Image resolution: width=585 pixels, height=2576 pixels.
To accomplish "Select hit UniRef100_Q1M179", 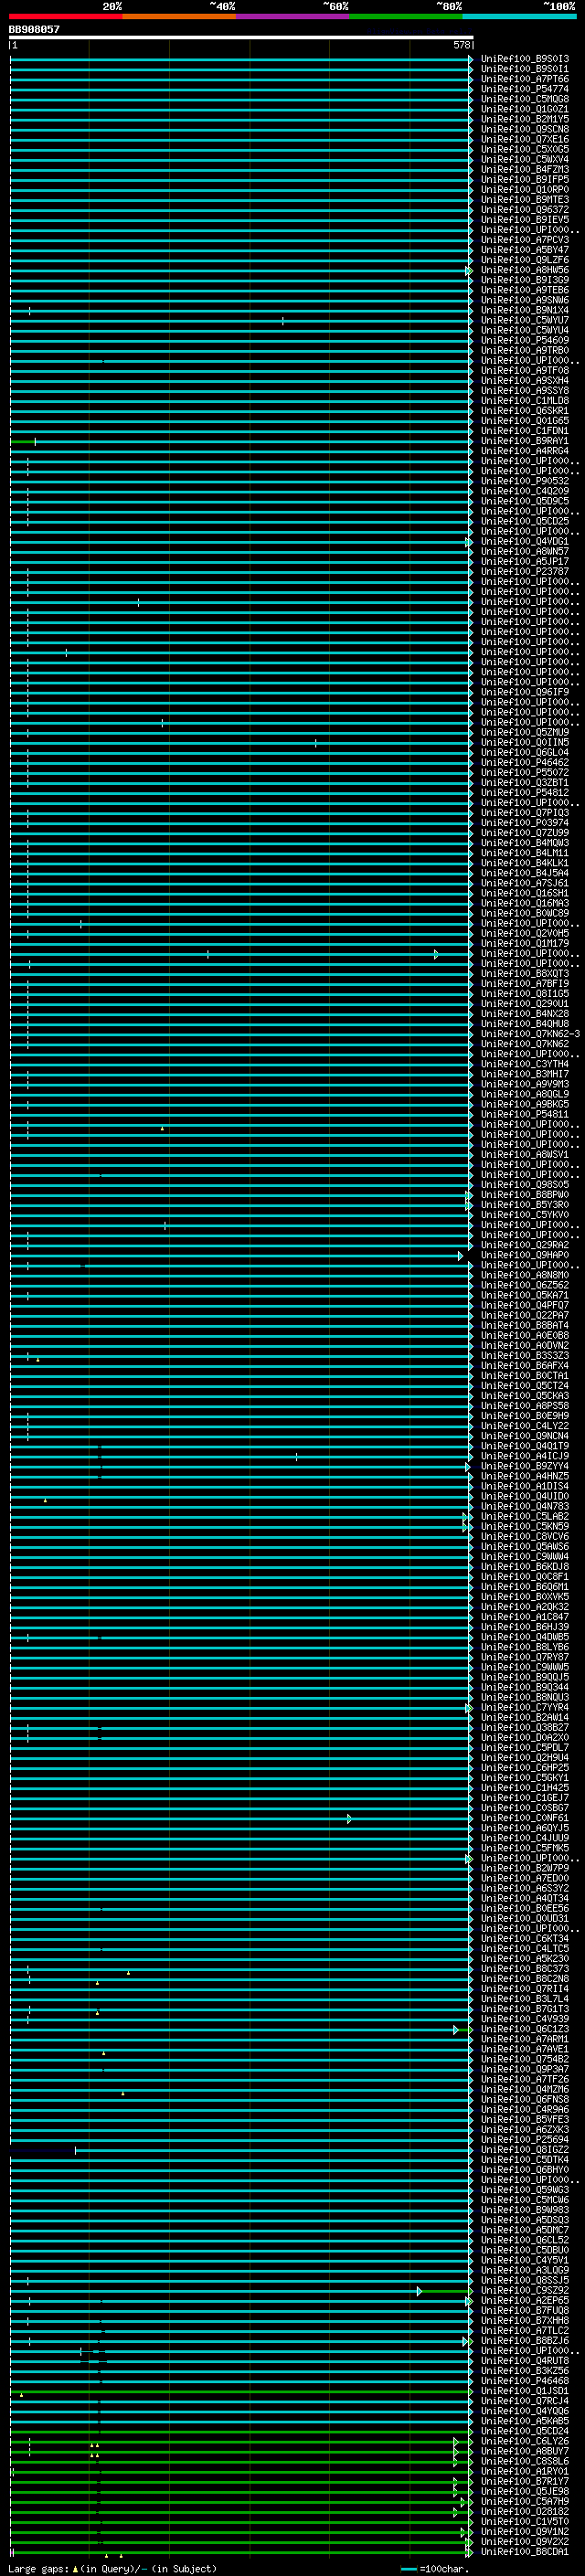I will (524, 943).
